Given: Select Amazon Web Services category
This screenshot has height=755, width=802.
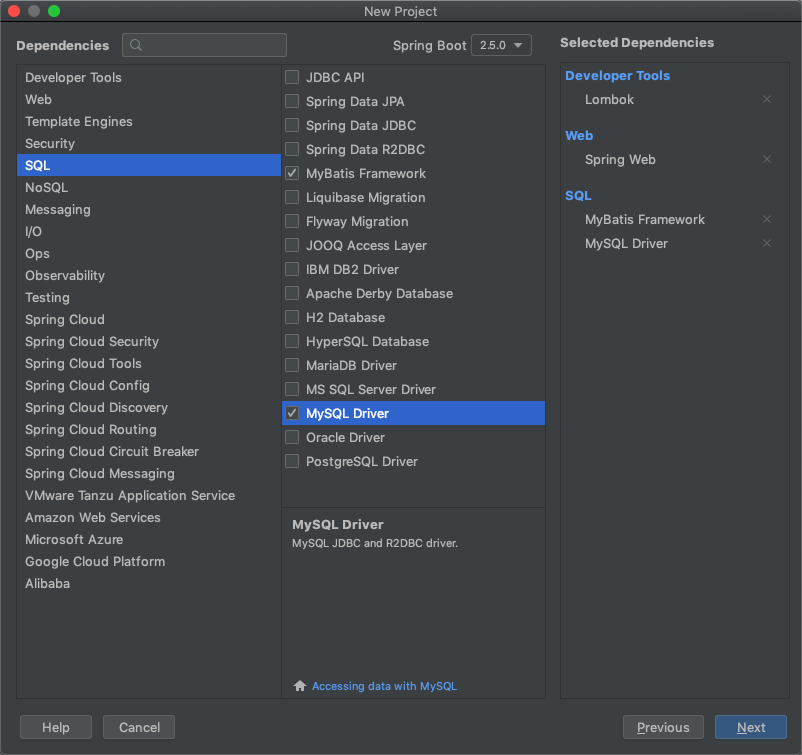Looking at the screenshot, I should click(149, 517).
